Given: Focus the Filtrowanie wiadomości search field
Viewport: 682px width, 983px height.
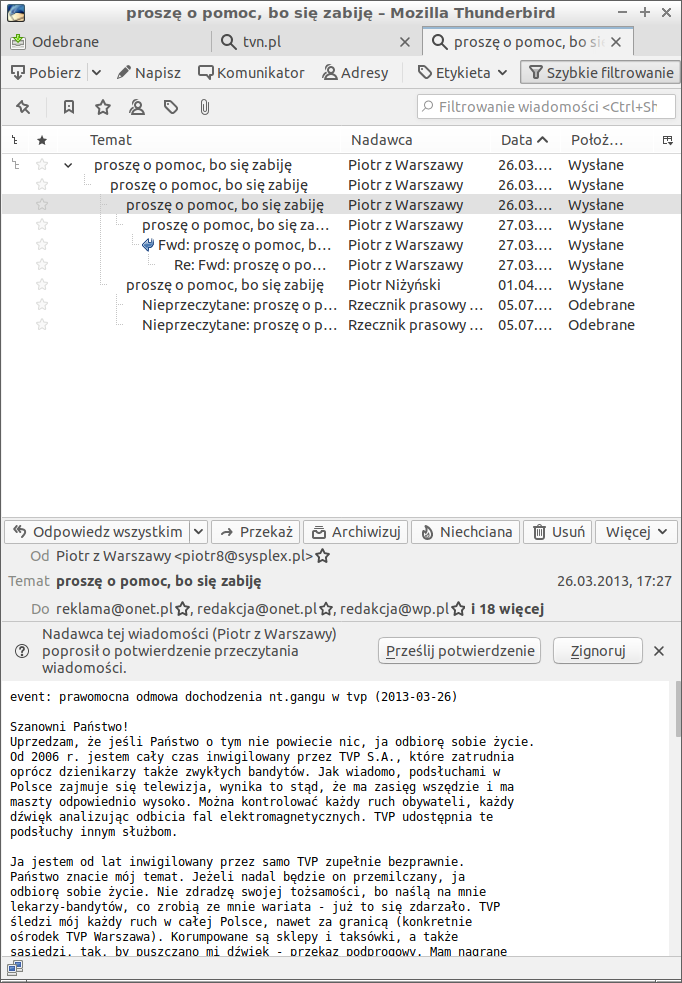Looking at the screenshot, I should coord(546,107).
